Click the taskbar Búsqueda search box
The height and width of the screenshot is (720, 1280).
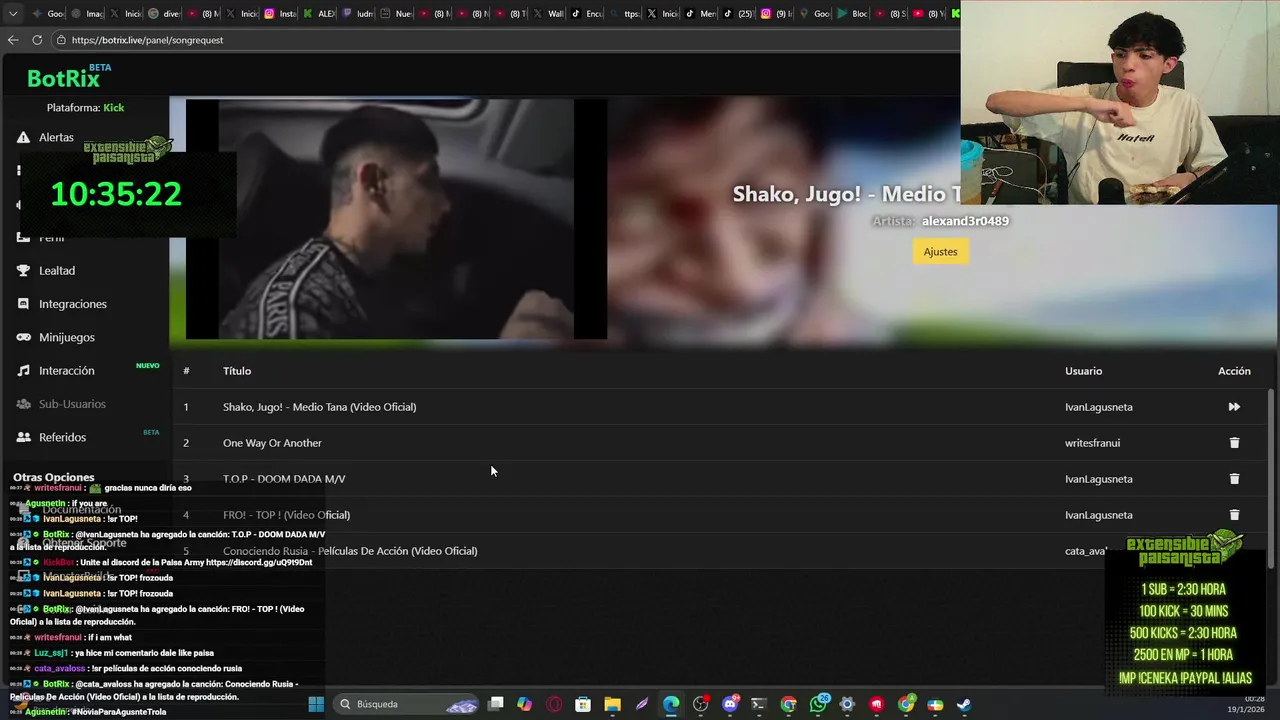[x=406, y=704]
